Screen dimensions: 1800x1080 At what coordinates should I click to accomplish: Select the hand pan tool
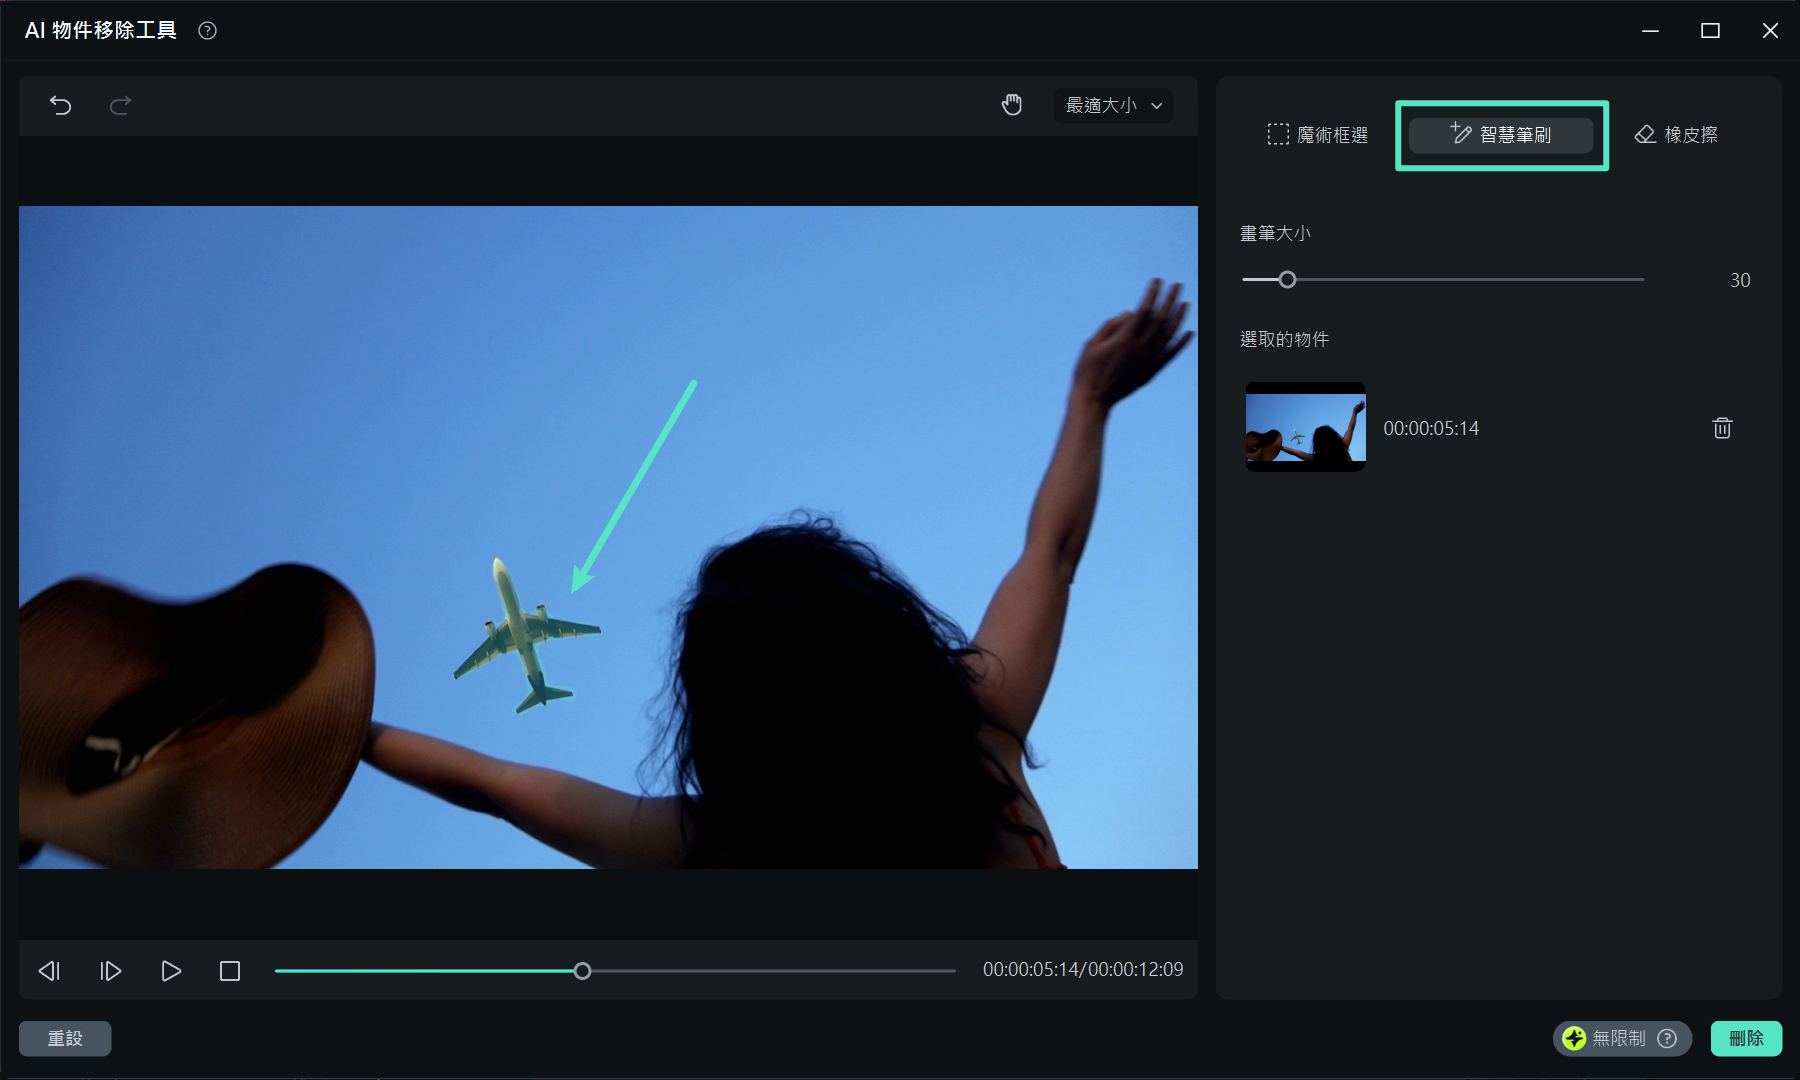pyautogui.click(x=1012, y=105)
